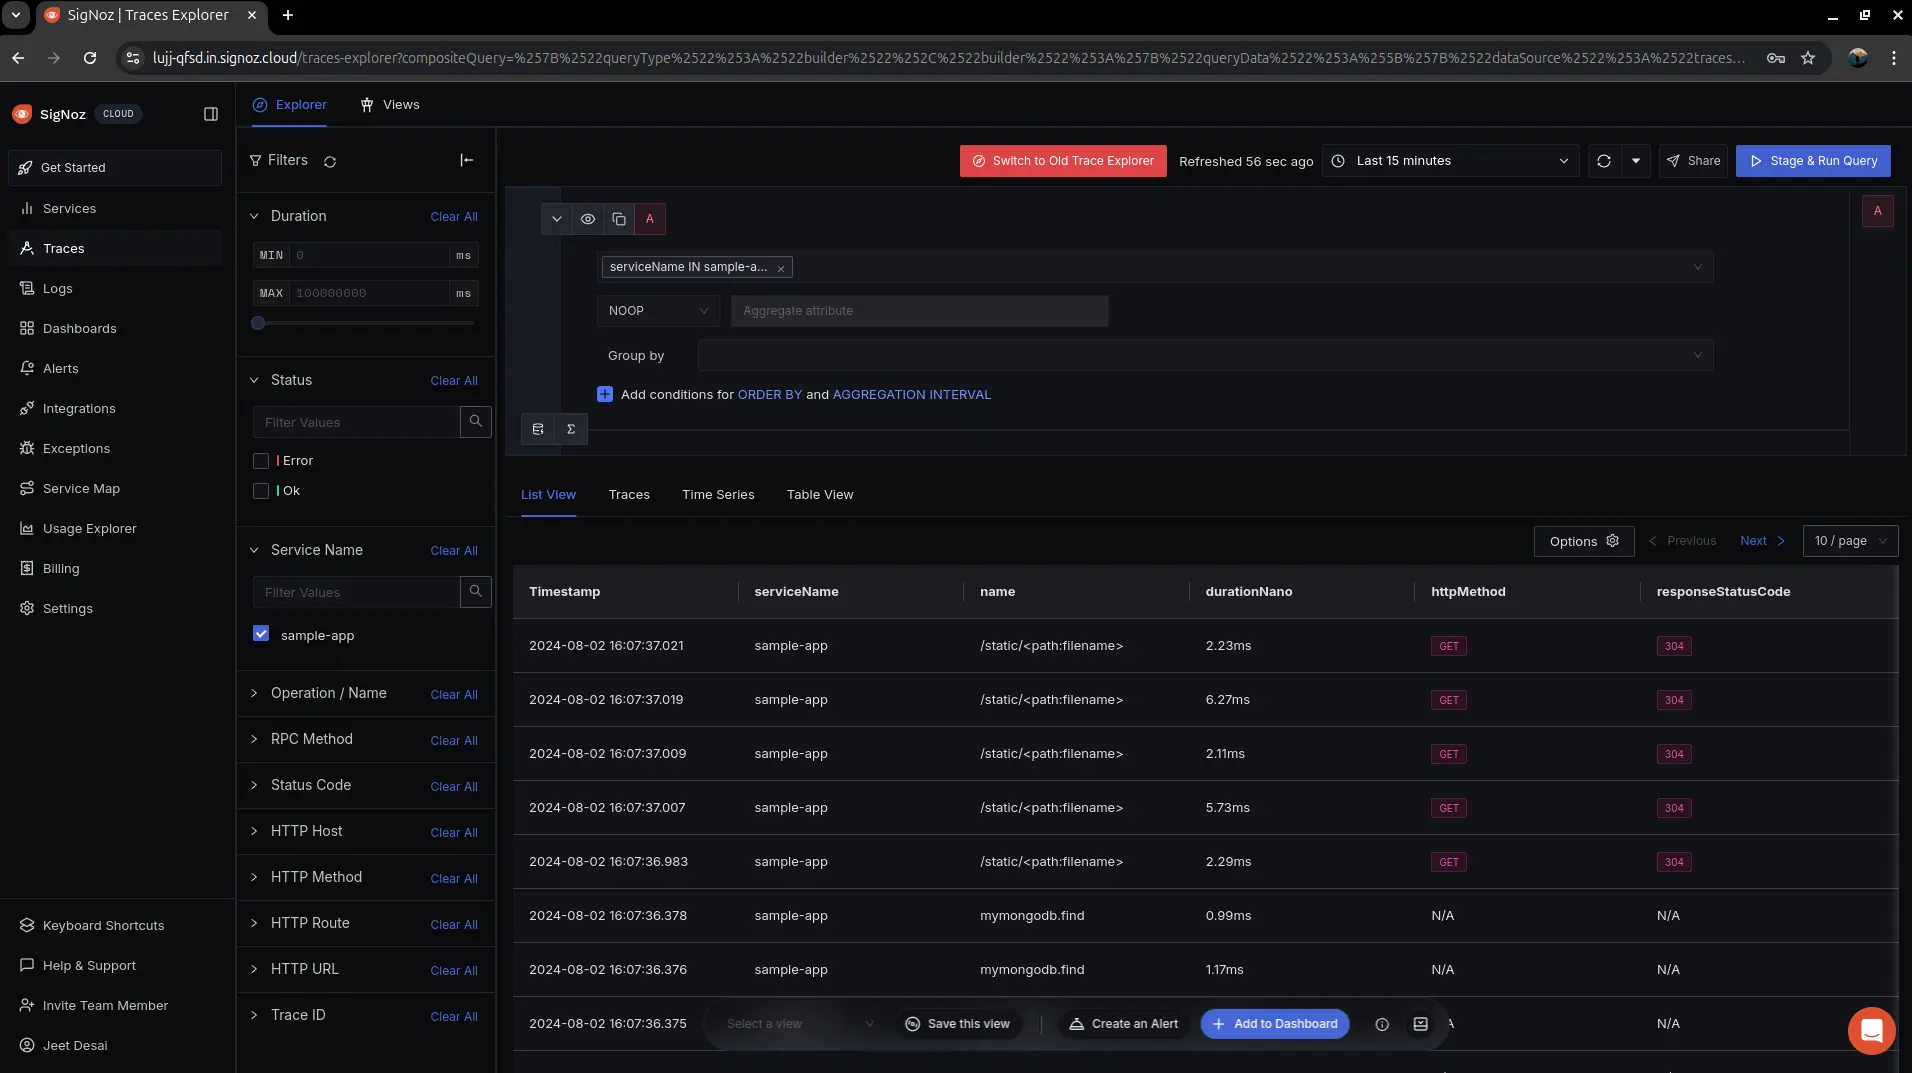Click the Duration slider handle
Image resolution: width=1912 pixels, height=1073 pixels.
(258, 323)
